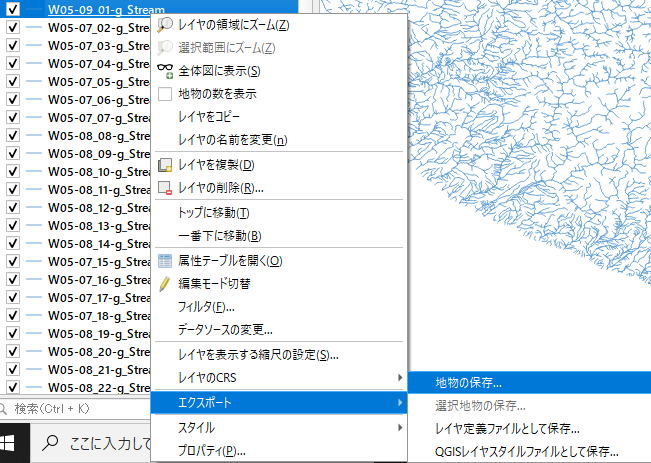Viewport: 651px width, 463px height.
Task: Select 地物の保存... from export submenu
Action: point(468,381)
